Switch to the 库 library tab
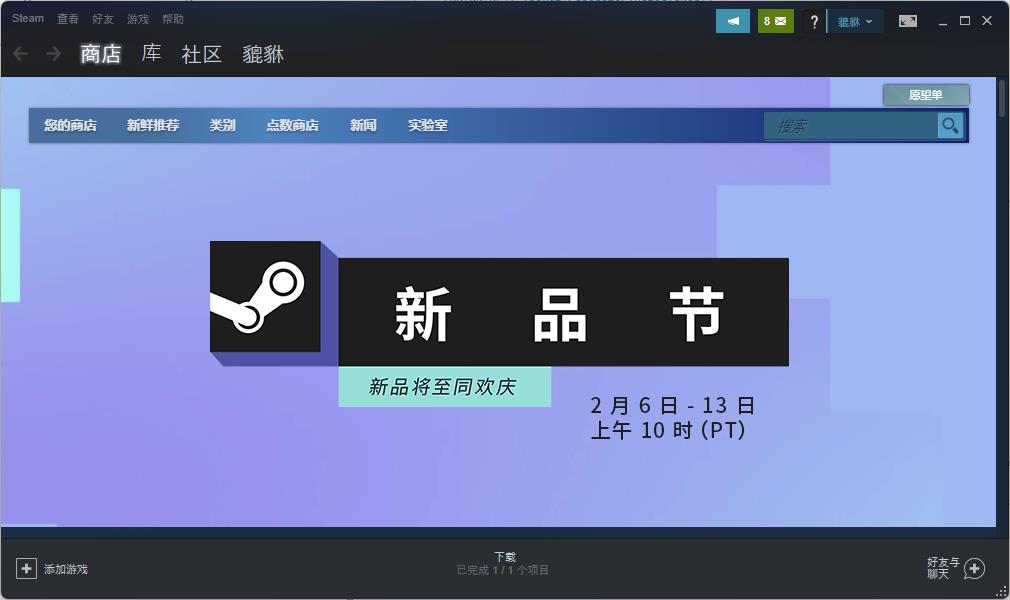 click(151, 54)
